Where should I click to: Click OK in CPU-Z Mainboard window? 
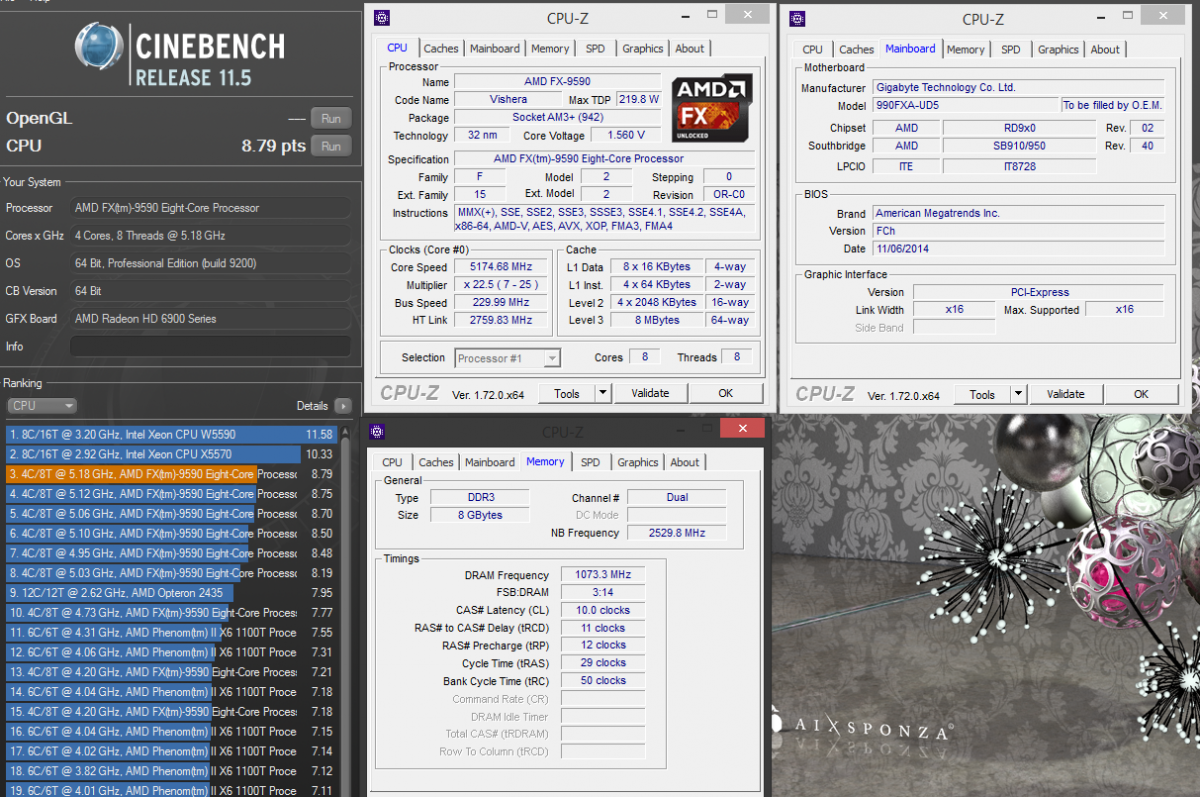pyautogui.click(x=1141, y=395)
